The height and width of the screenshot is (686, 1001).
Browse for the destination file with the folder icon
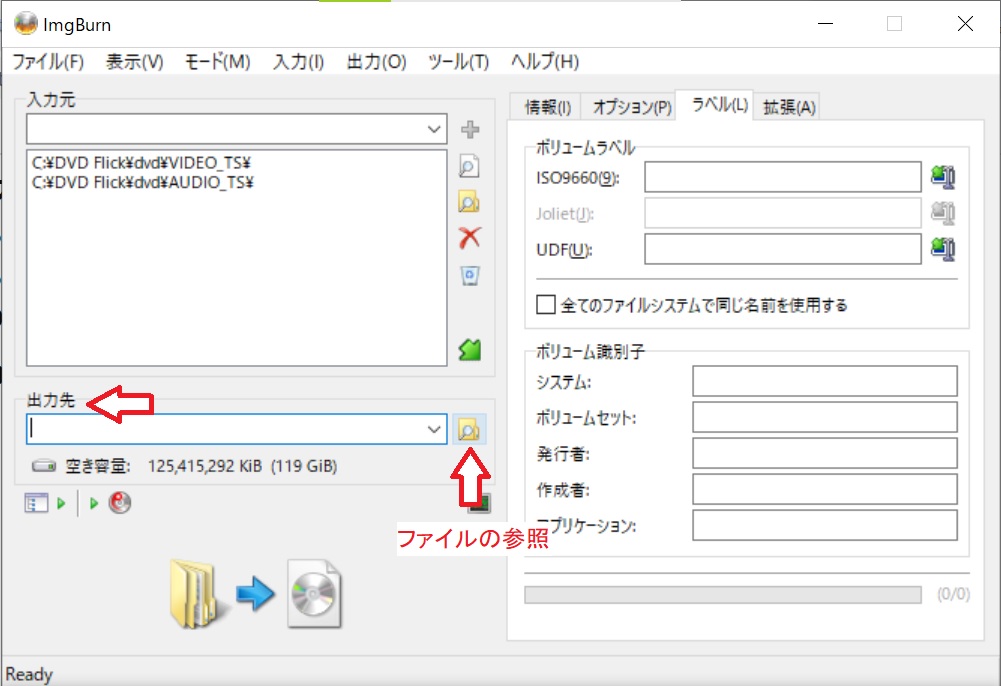[469, 429]
